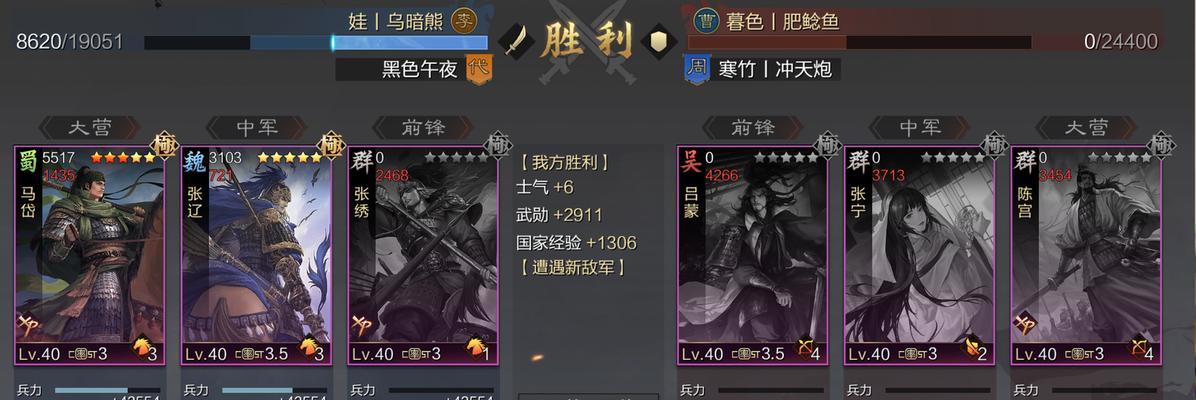
Task: Click the blue 周 banner badge
Action: [696, 69]
